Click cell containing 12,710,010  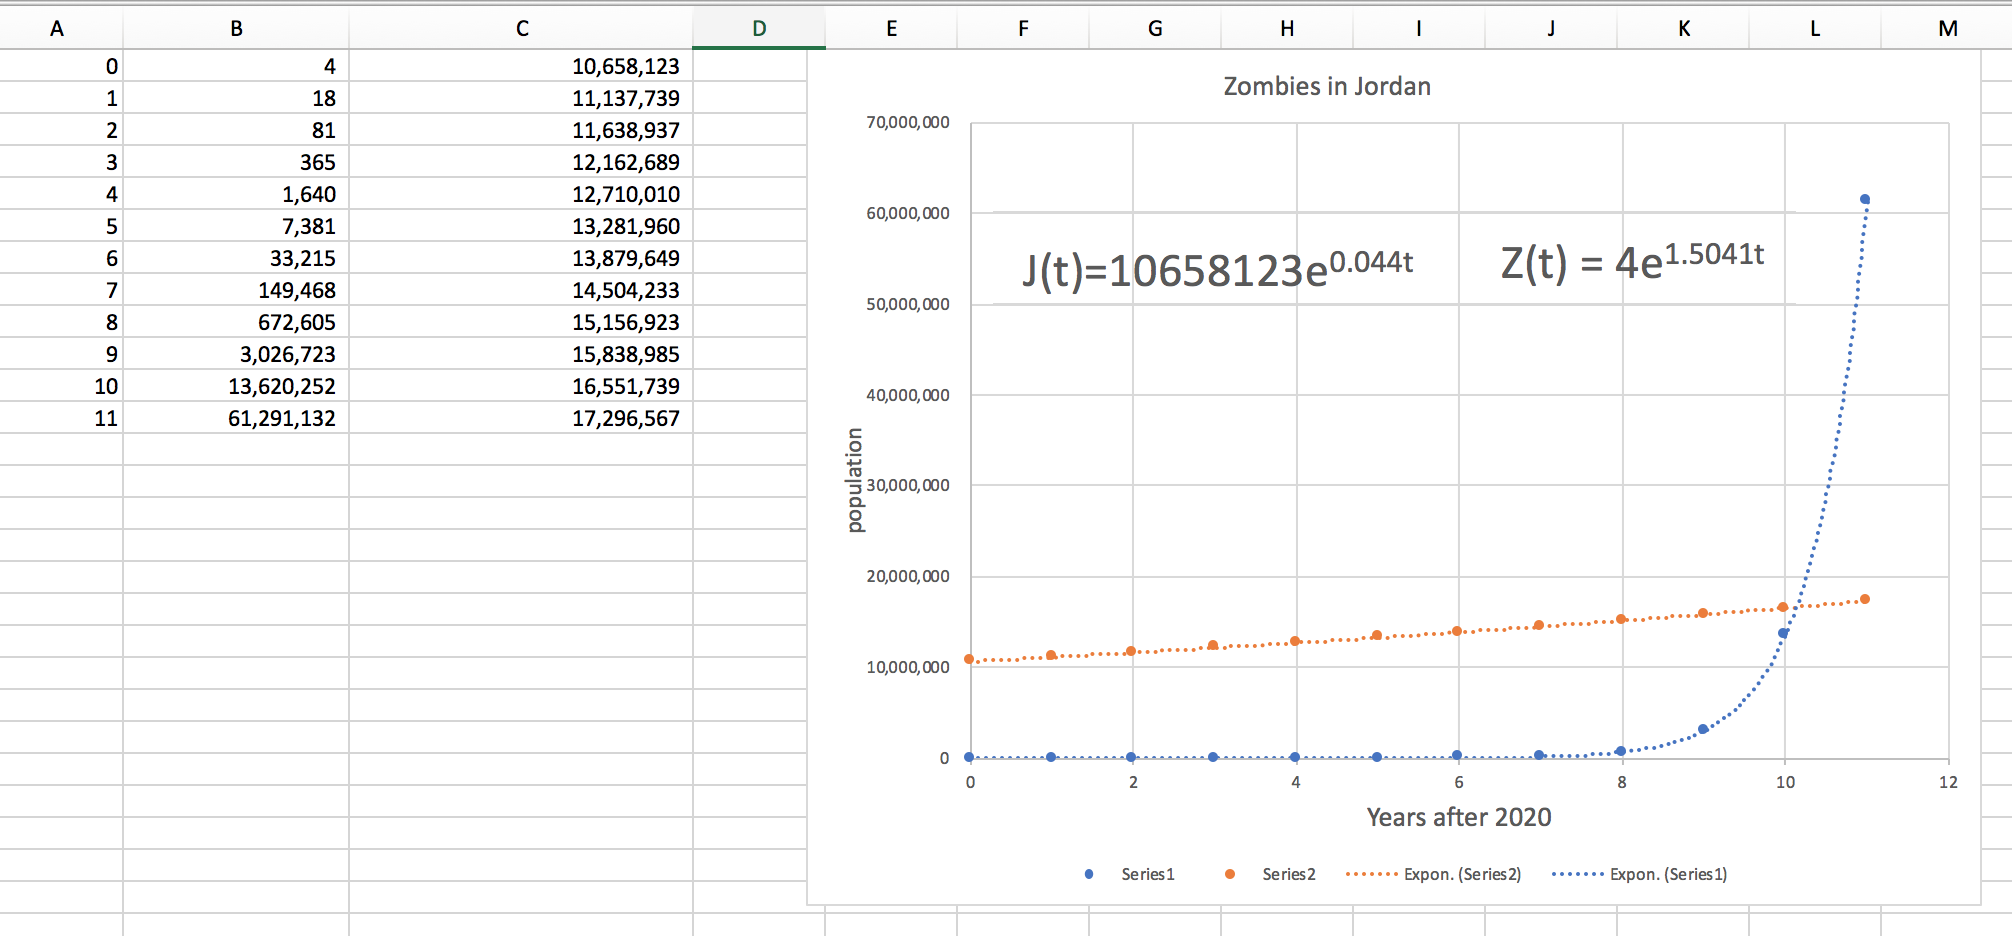[521, 194]
